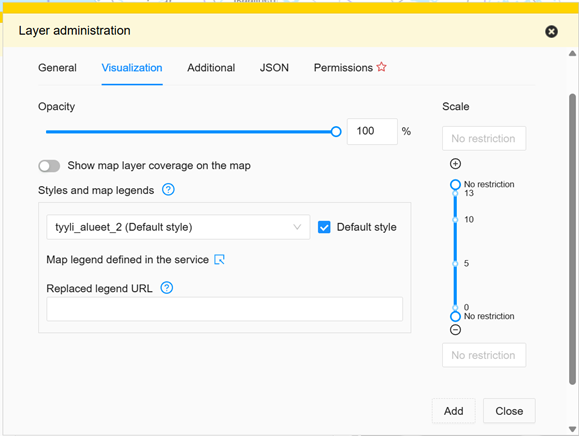Click the minus zoom icon below scale slider
This screenshot has width=579, height=436.
(x=455, y=330)
